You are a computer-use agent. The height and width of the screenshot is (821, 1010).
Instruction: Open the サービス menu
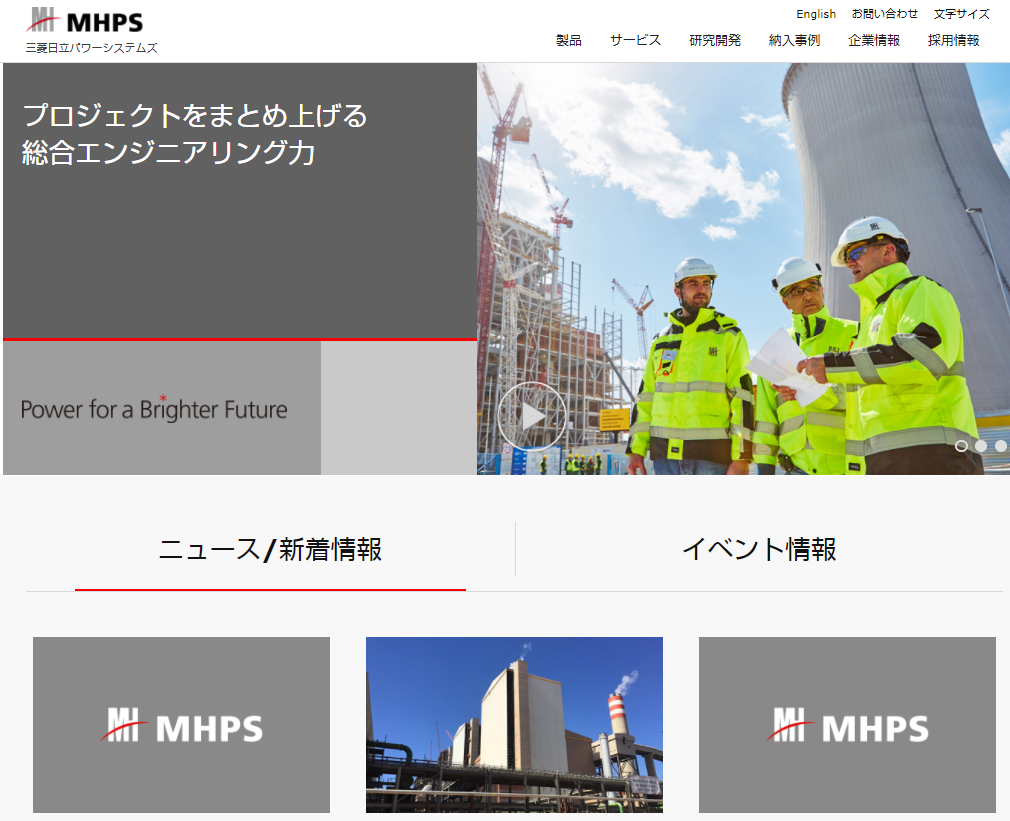(635, 40)
